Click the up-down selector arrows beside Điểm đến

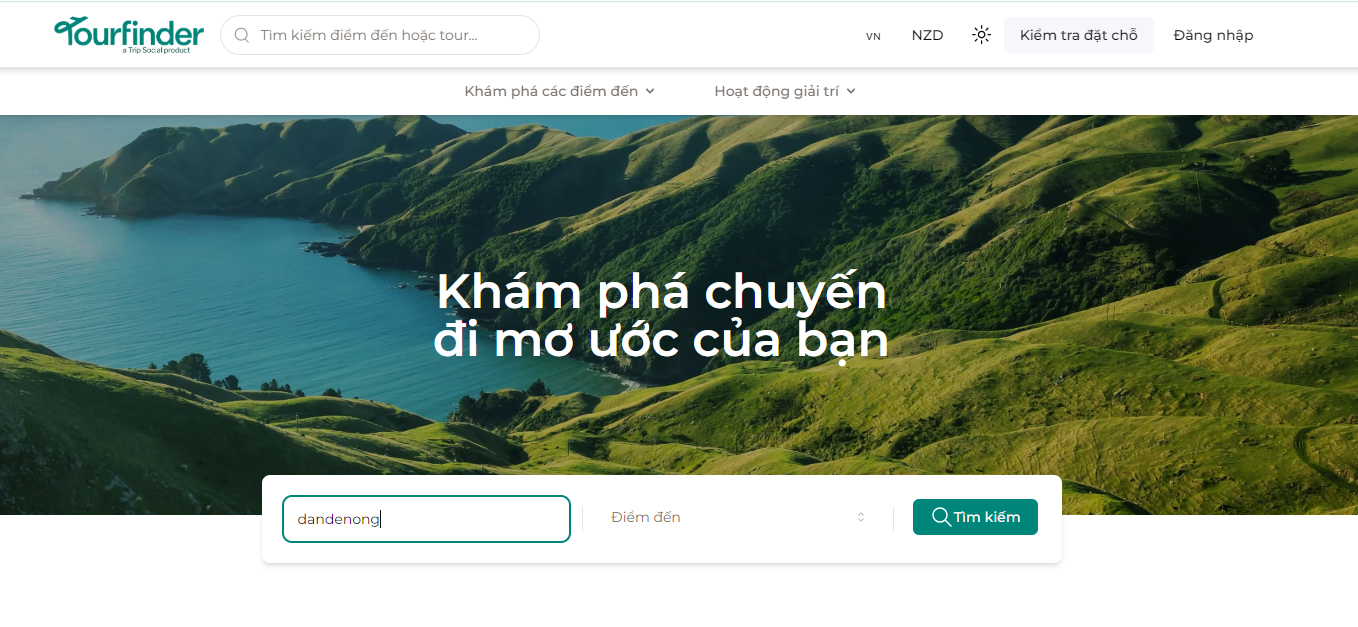pyautogui.click(x=860, y=517)
